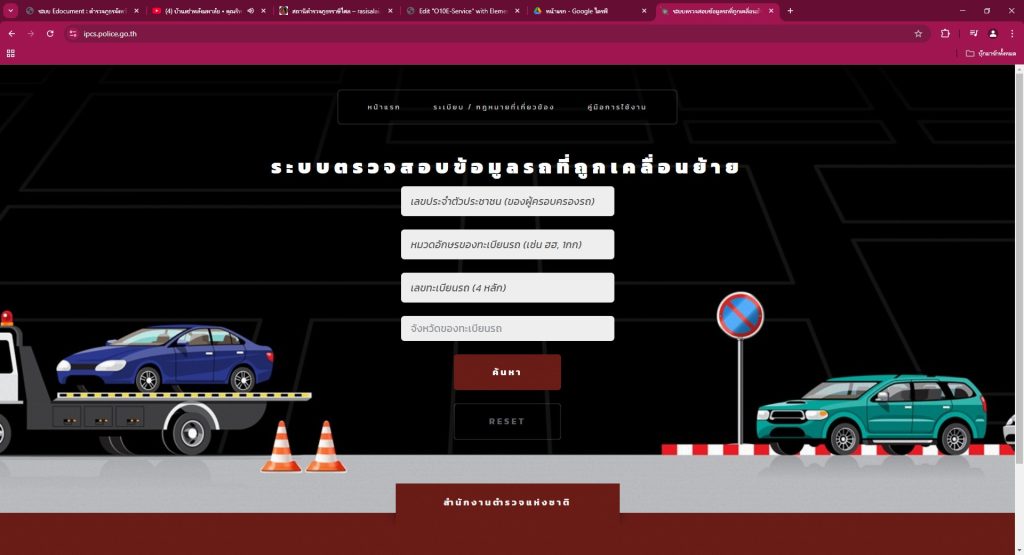Click the จังหวัดของทะเบียนรถ province field
The height and width of the screenshot is (555, 1024).
tap(507, 328)
